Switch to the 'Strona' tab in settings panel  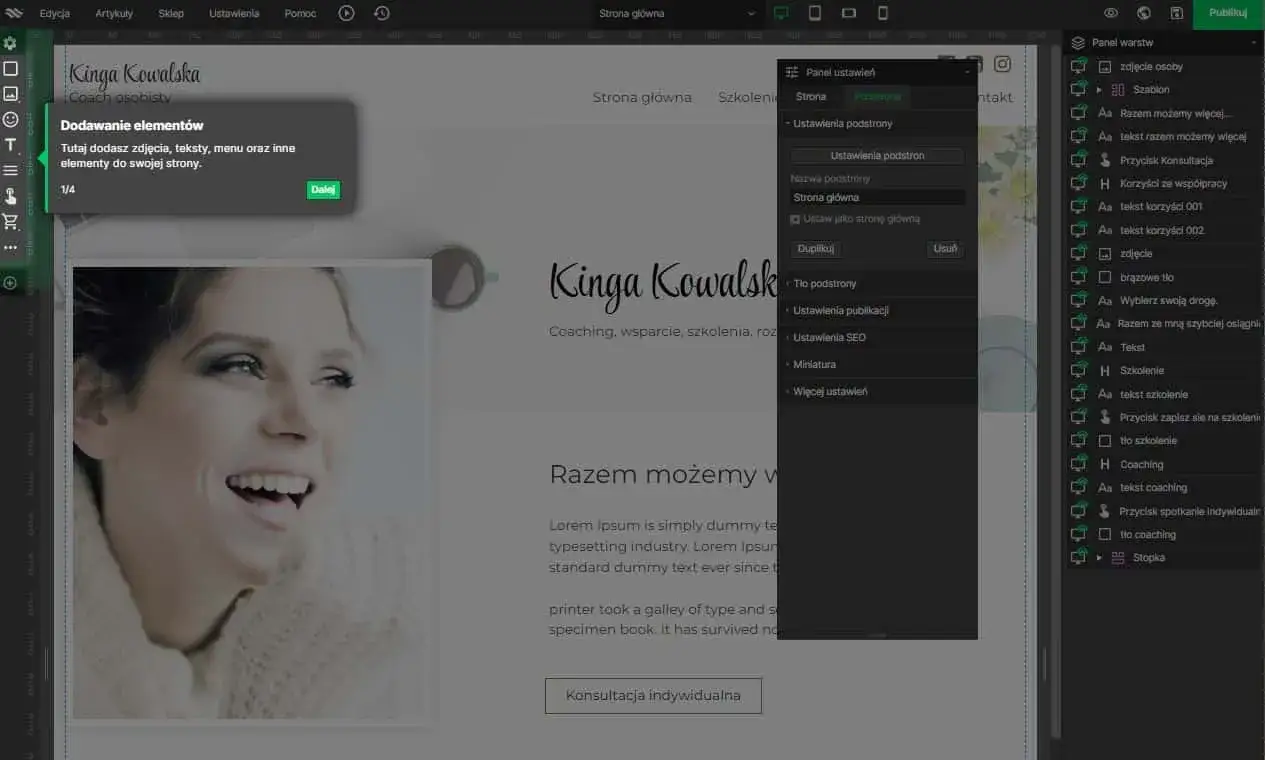tap(812, 97)
